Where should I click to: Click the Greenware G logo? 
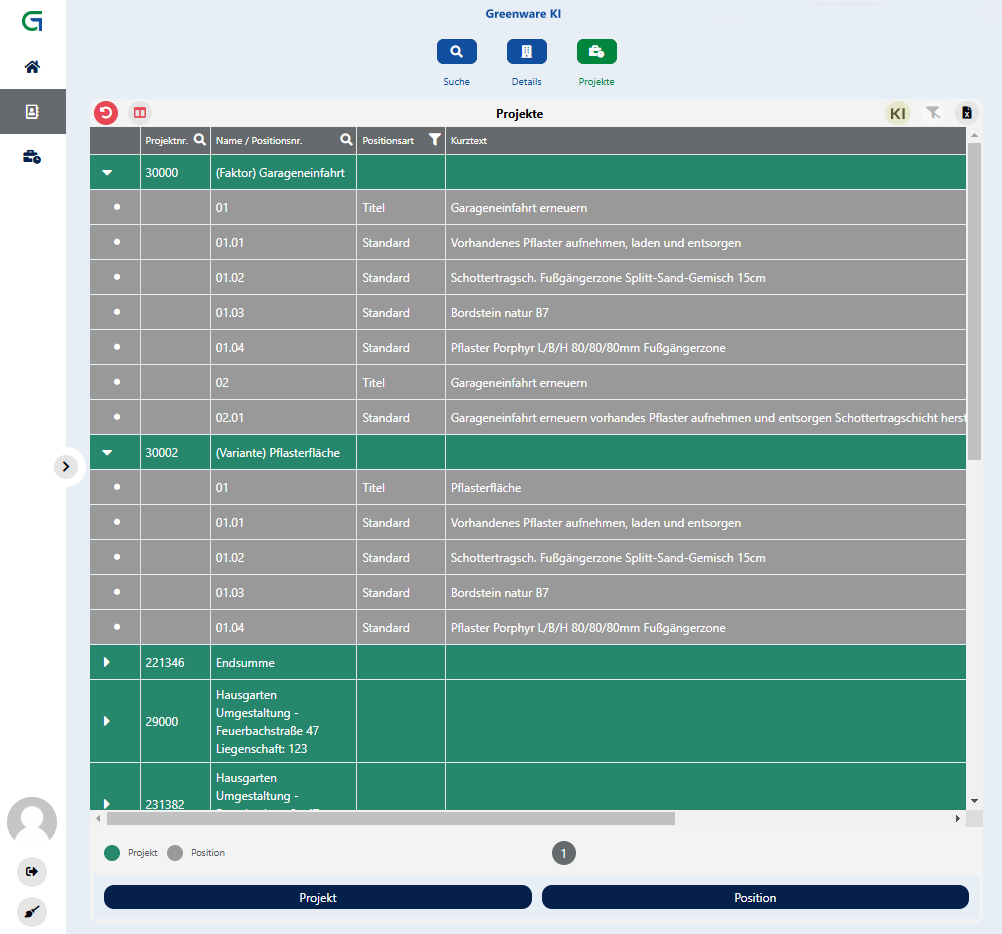coord(32,21)
